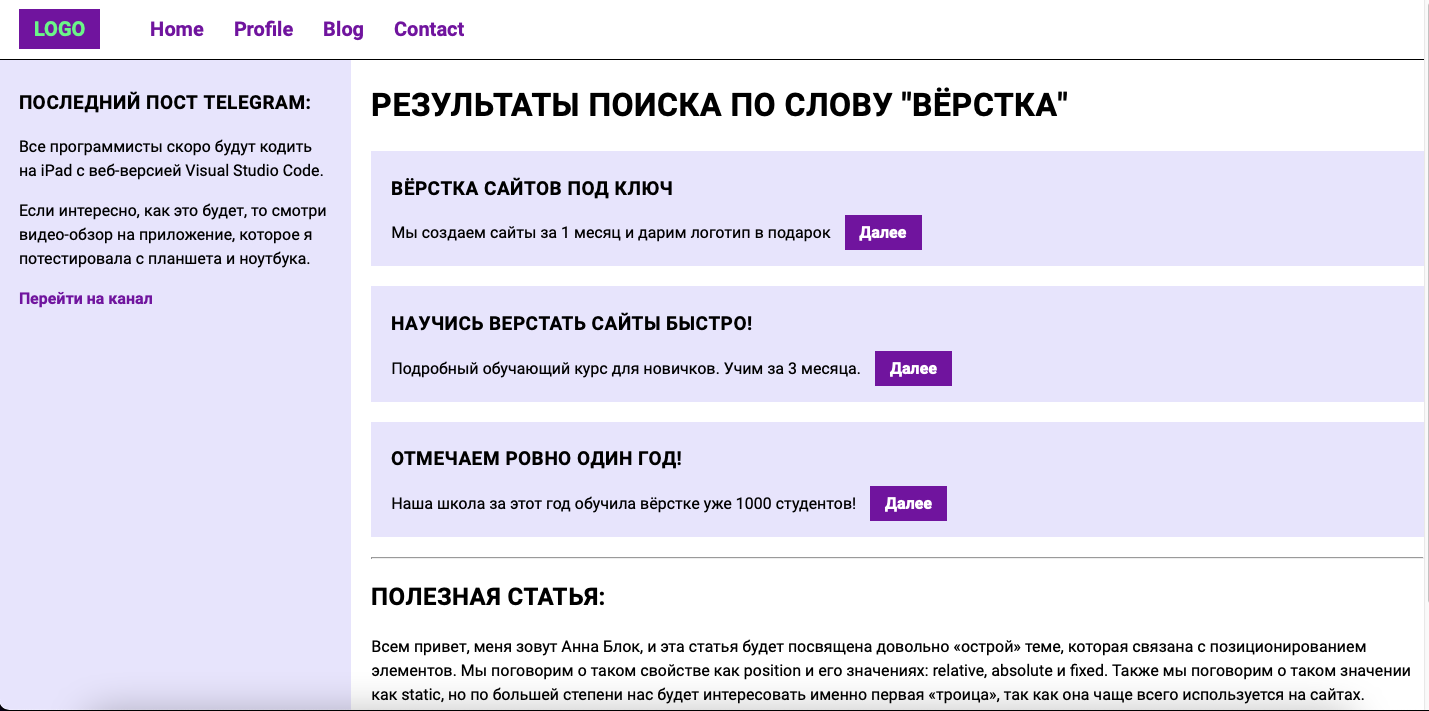Click the "Последний пост Telegram:" sidebar heading
This screenshot has height=711, width=1429.
point(165,103)
